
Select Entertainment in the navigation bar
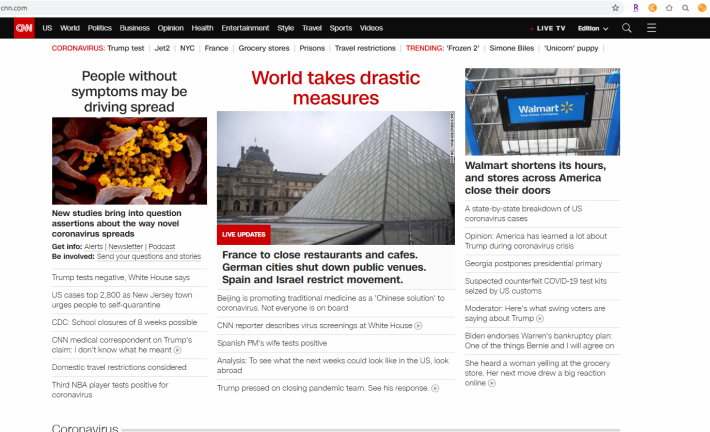coord(245,28)
